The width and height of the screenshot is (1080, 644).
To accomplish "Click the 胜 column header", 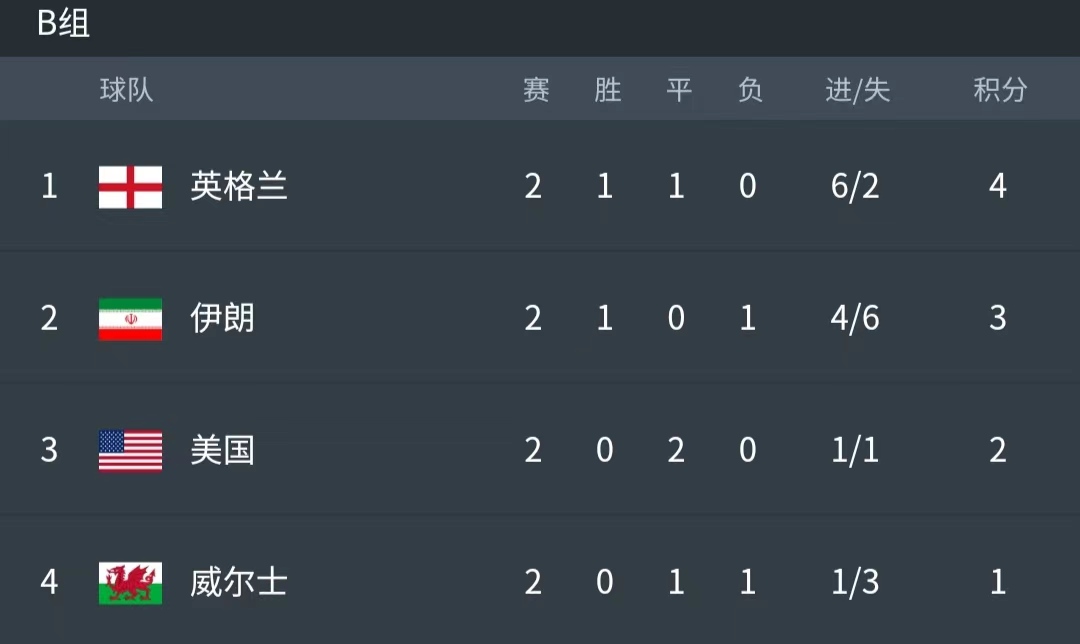I will click(x=606, y=89).
